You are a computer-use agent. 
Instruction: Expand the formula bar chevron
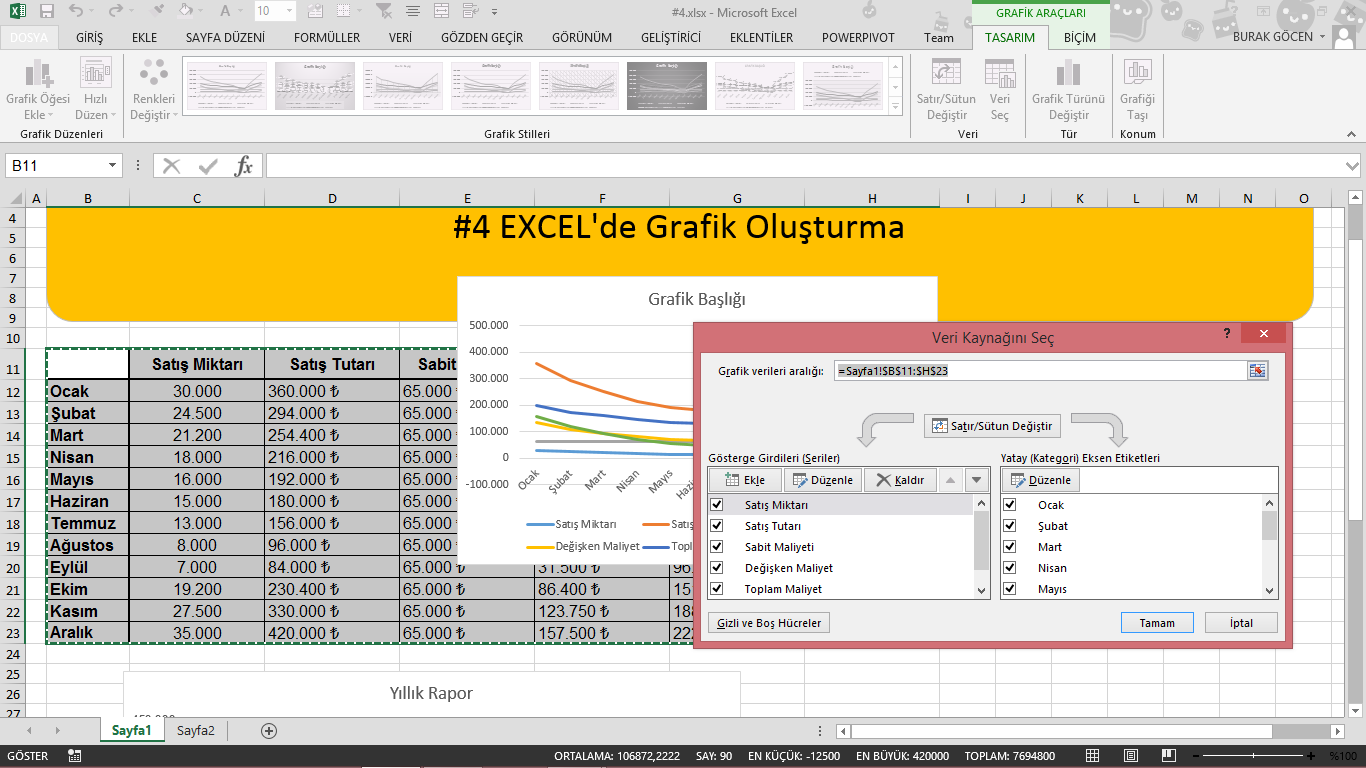click(x=1353, y=166)
